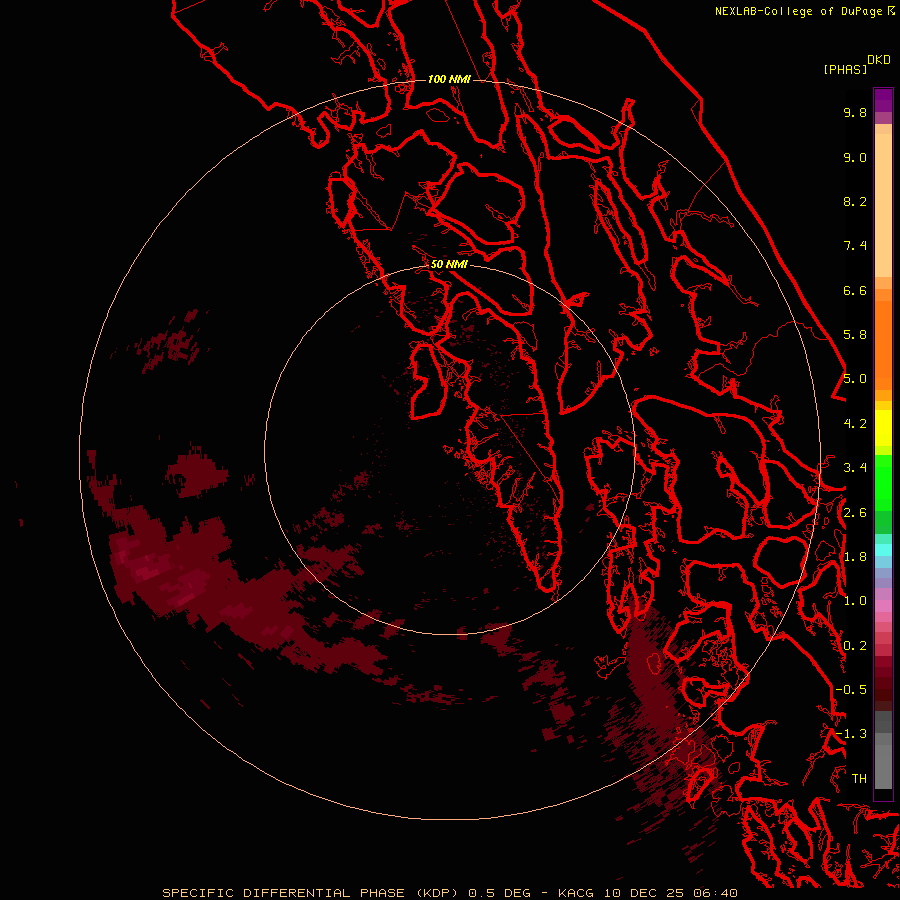Click the 9.8 value on the color scale
The image size is (900, 900).
click(855, 112)
